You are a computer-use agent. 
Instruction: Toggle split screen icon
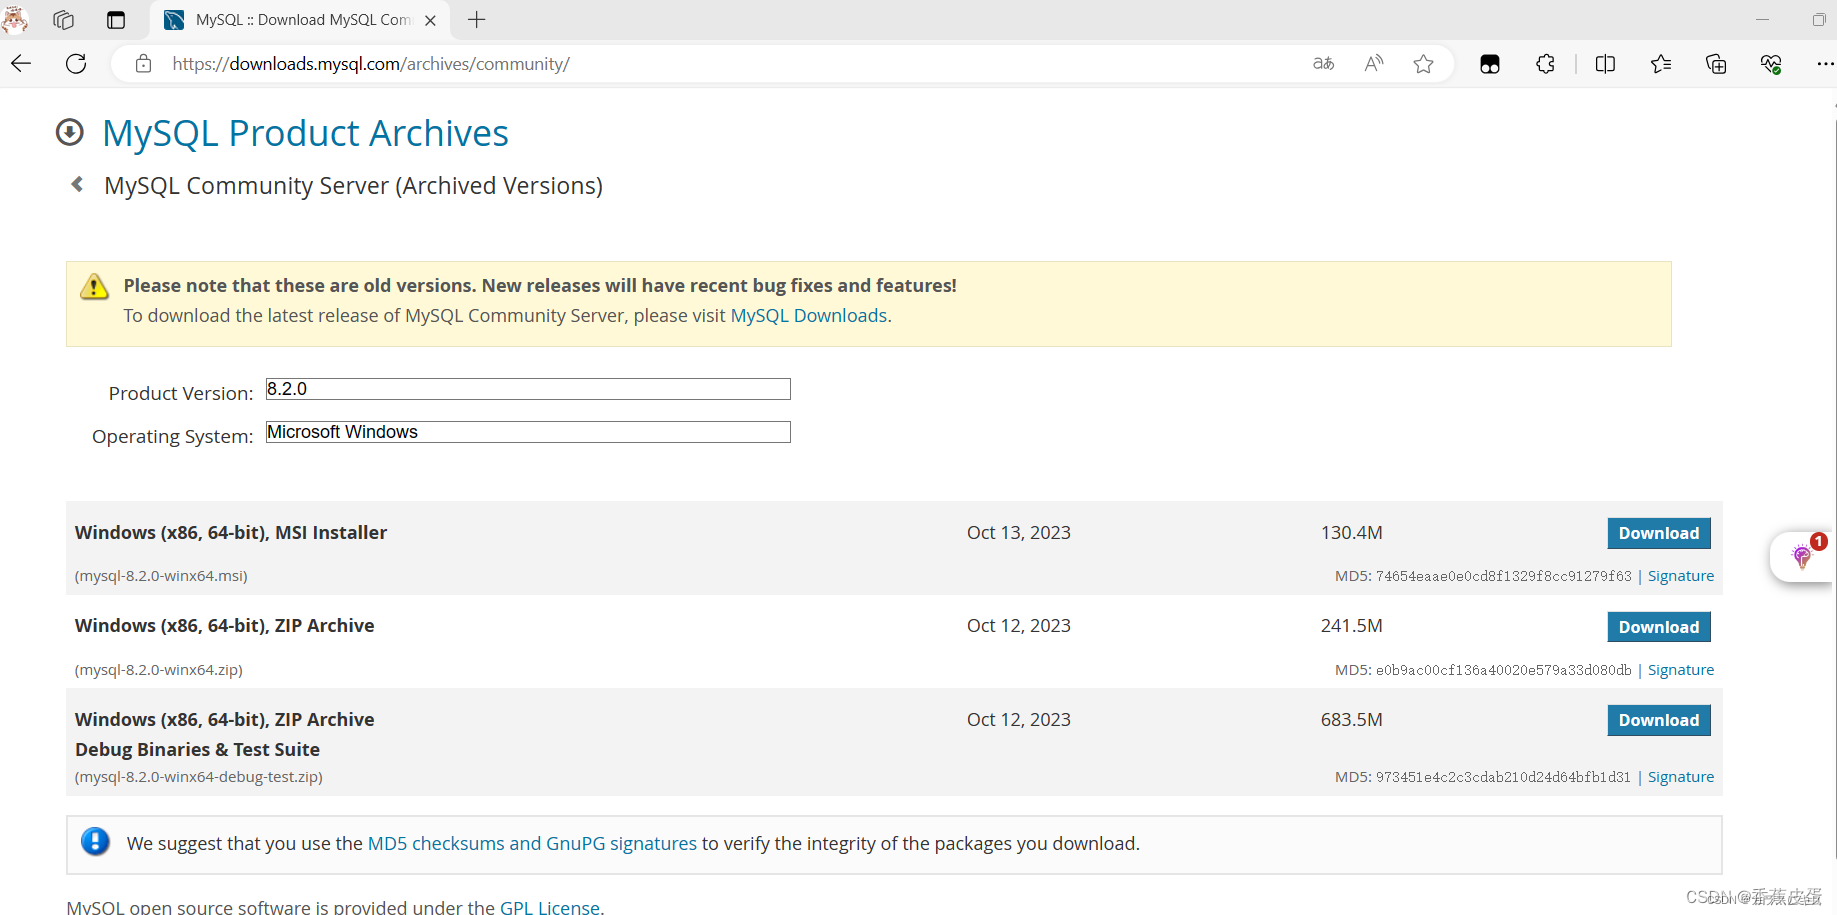coord(1605,64)
